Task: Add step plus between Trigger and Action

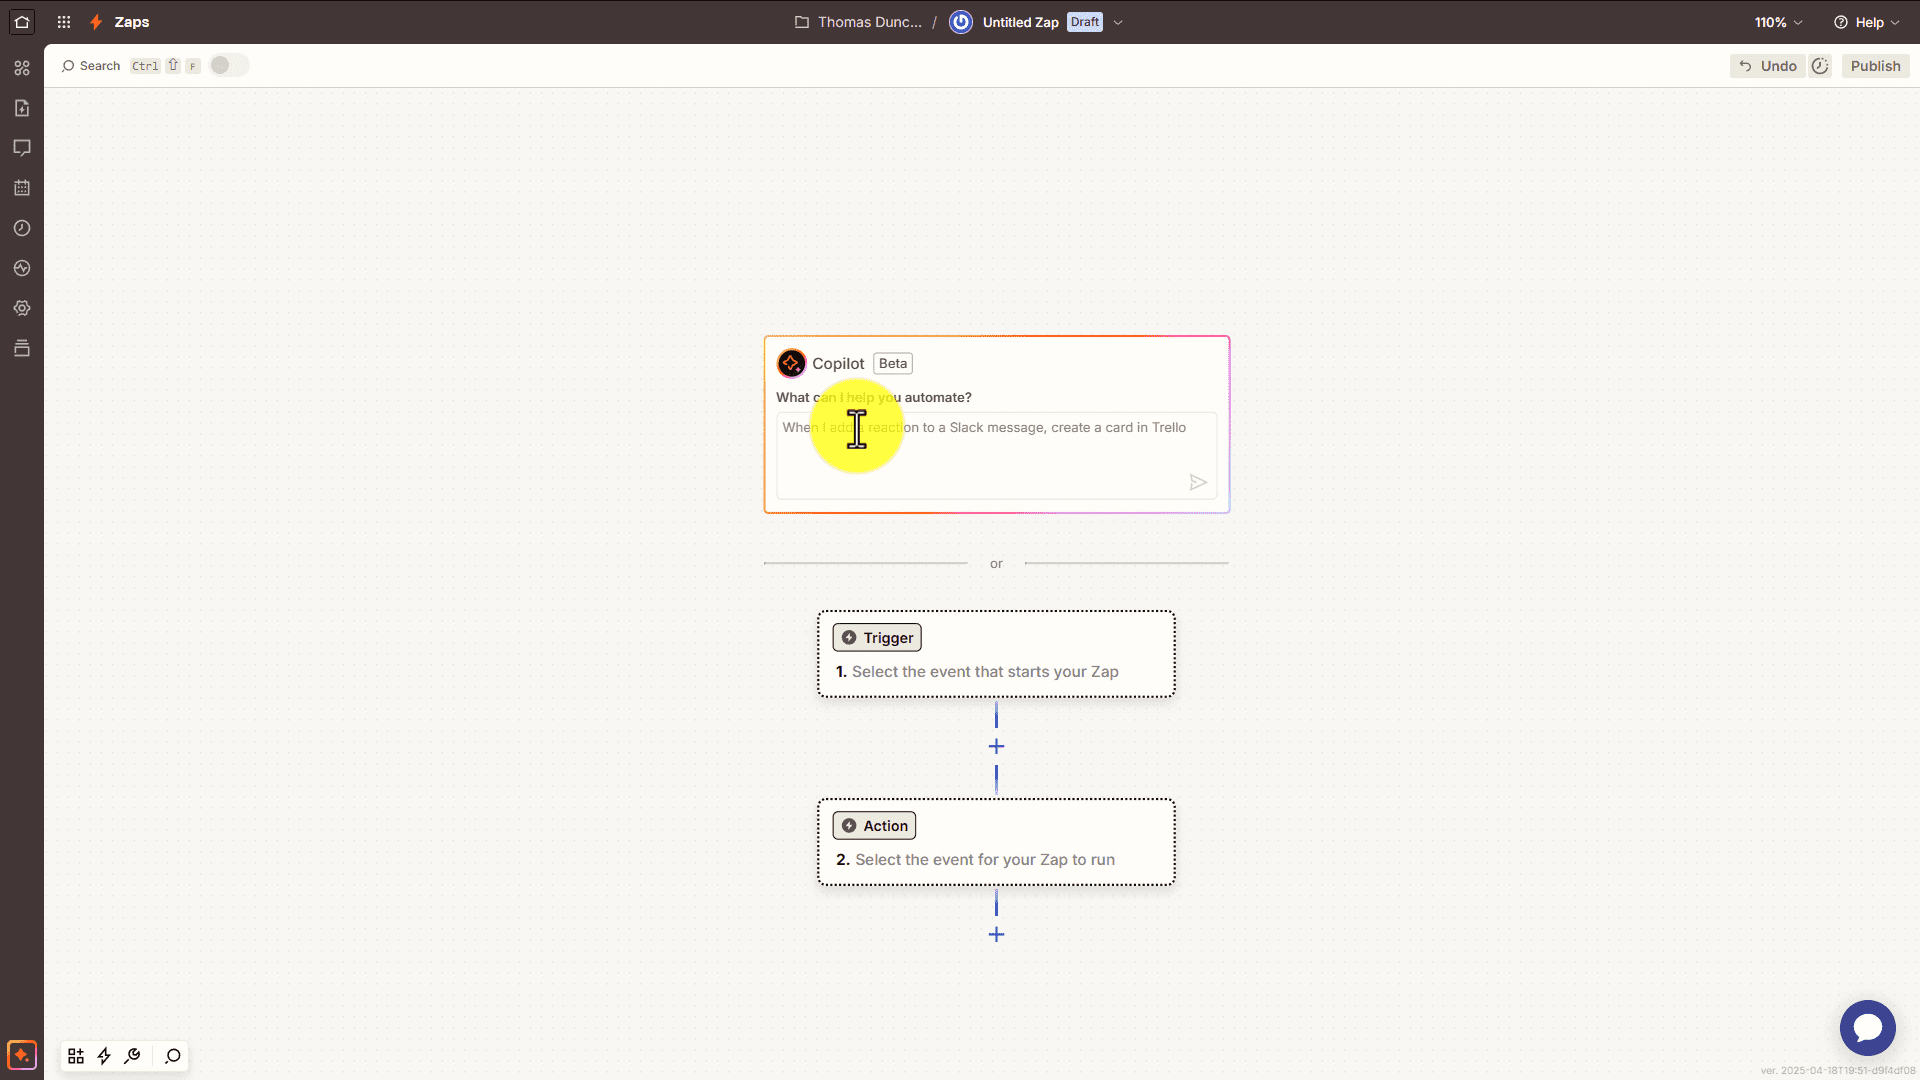Action: tap(996, 747)
